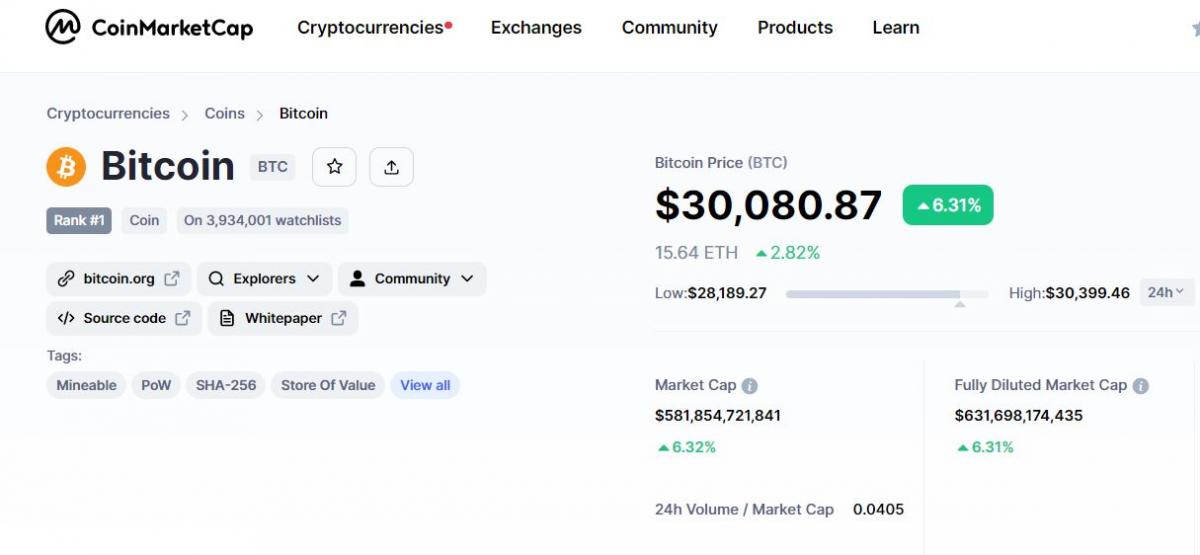The height and width of the screenshot is (555, 1200).
Task: Click the 6.32% market cap change
Action: coord(686,447)
